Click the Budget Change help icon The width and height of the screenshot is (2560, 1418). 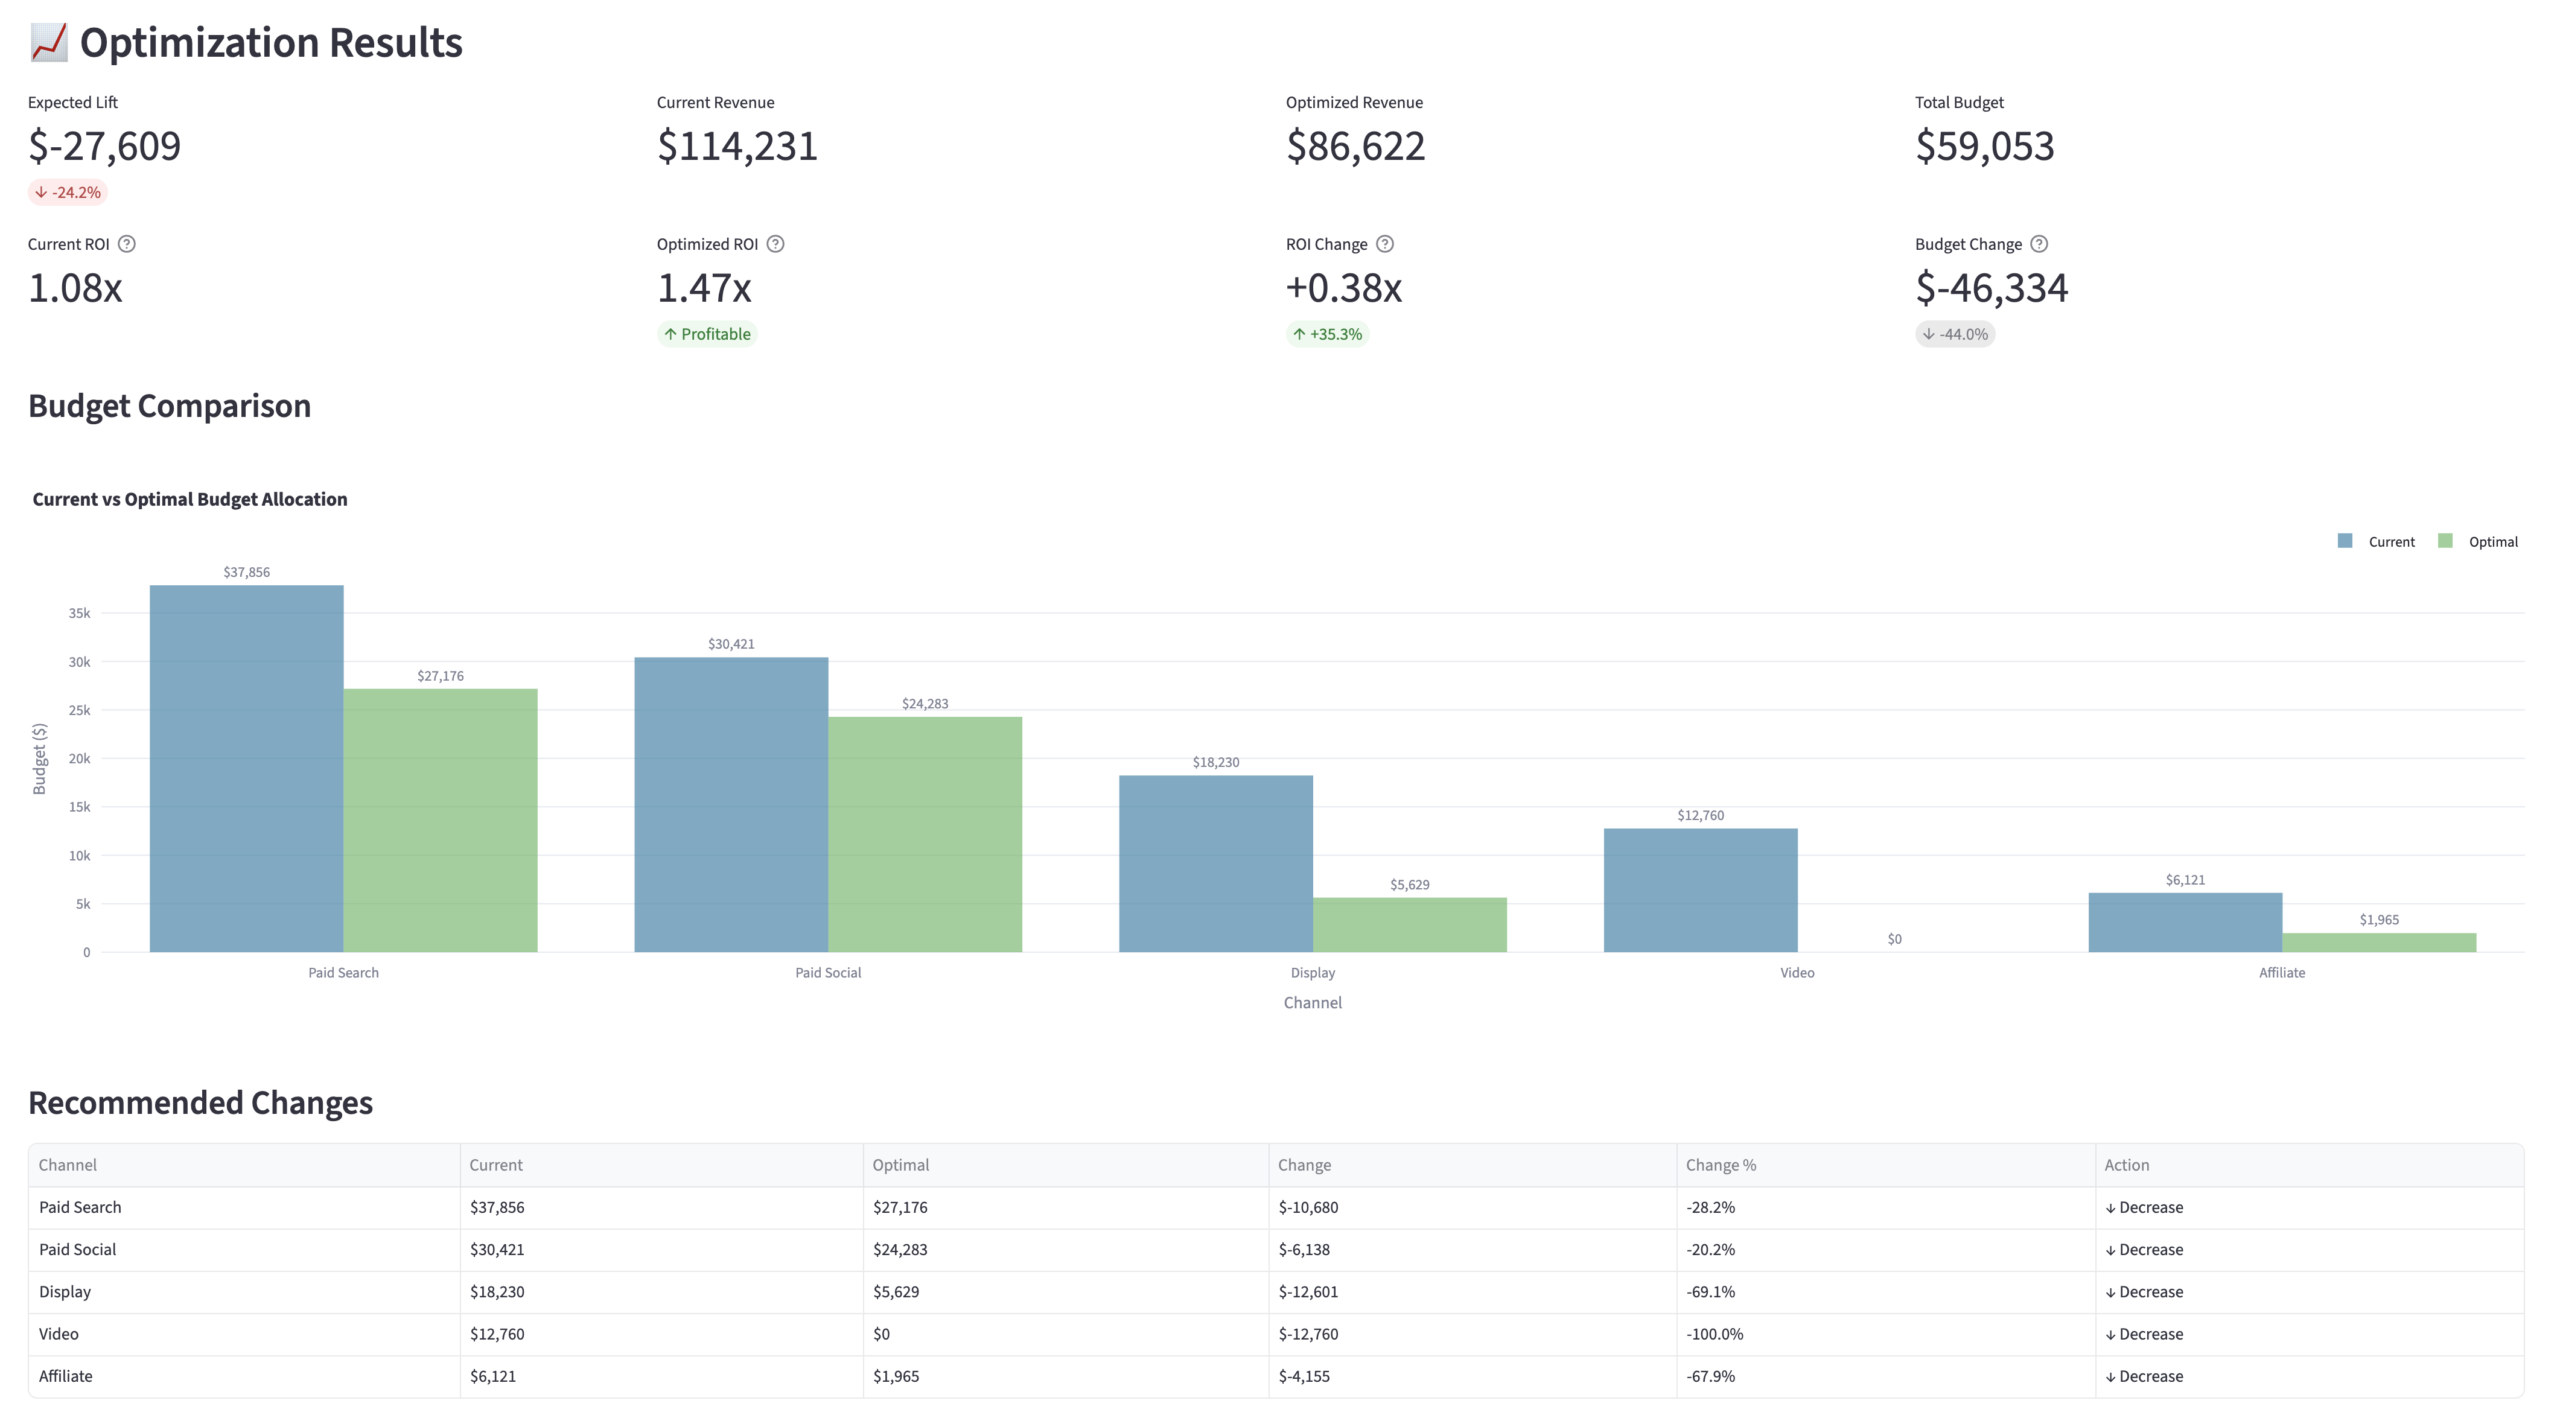[x=2041, y=243]
